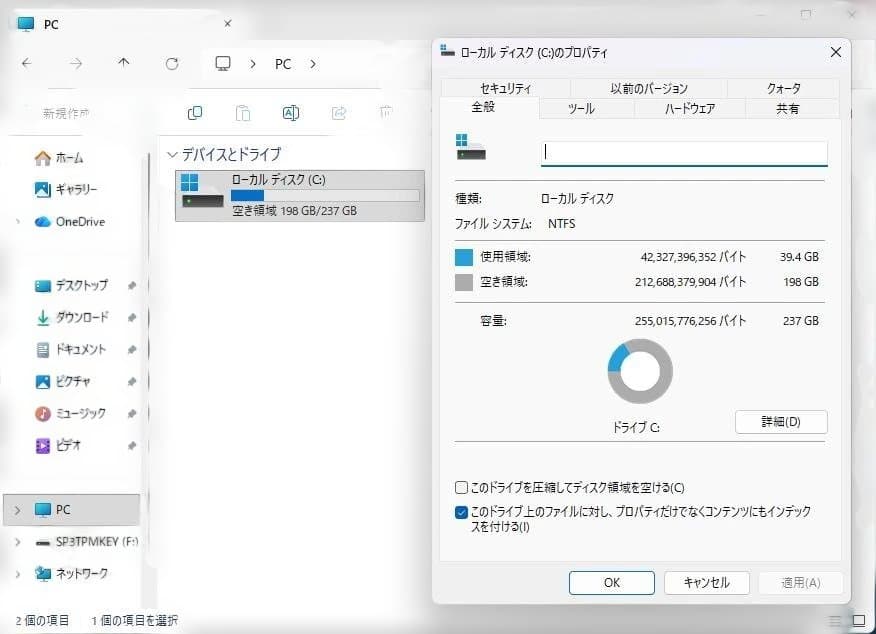This screenshot has width=876, height=634.
Task: Expand the PC breadcrumb chevron
Action: click(313, 63)
